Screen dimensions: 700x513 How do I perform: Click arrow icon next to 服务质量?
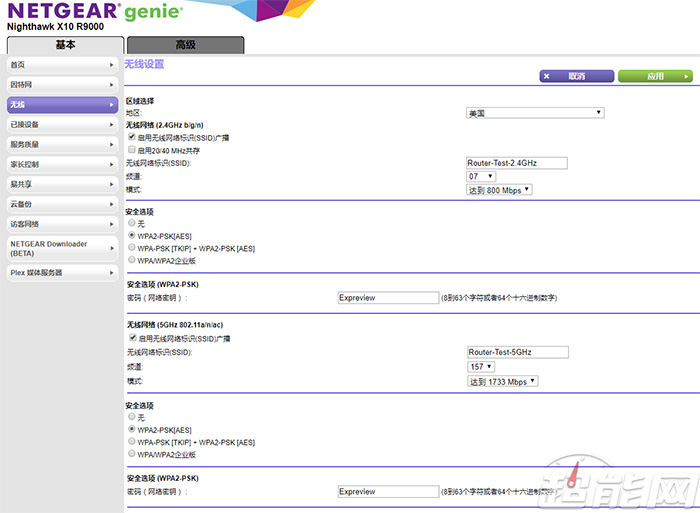(x=112, y=145)
